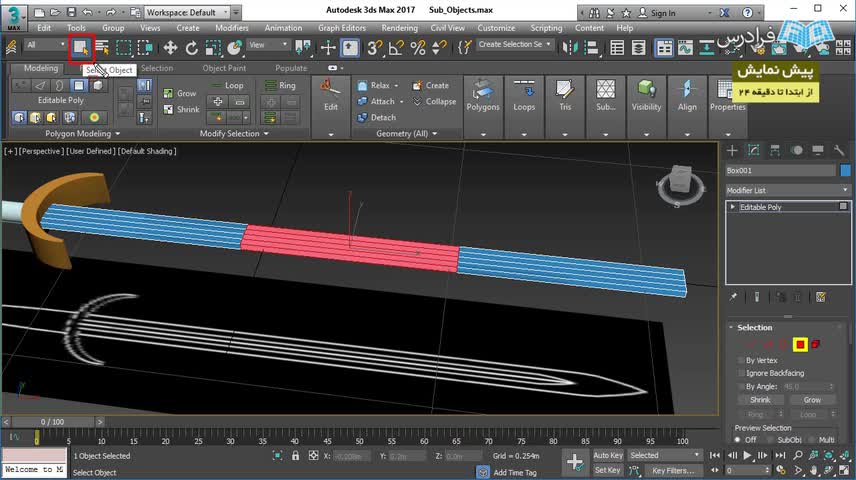Click the object color swatch beside Box001

point(846,171)
